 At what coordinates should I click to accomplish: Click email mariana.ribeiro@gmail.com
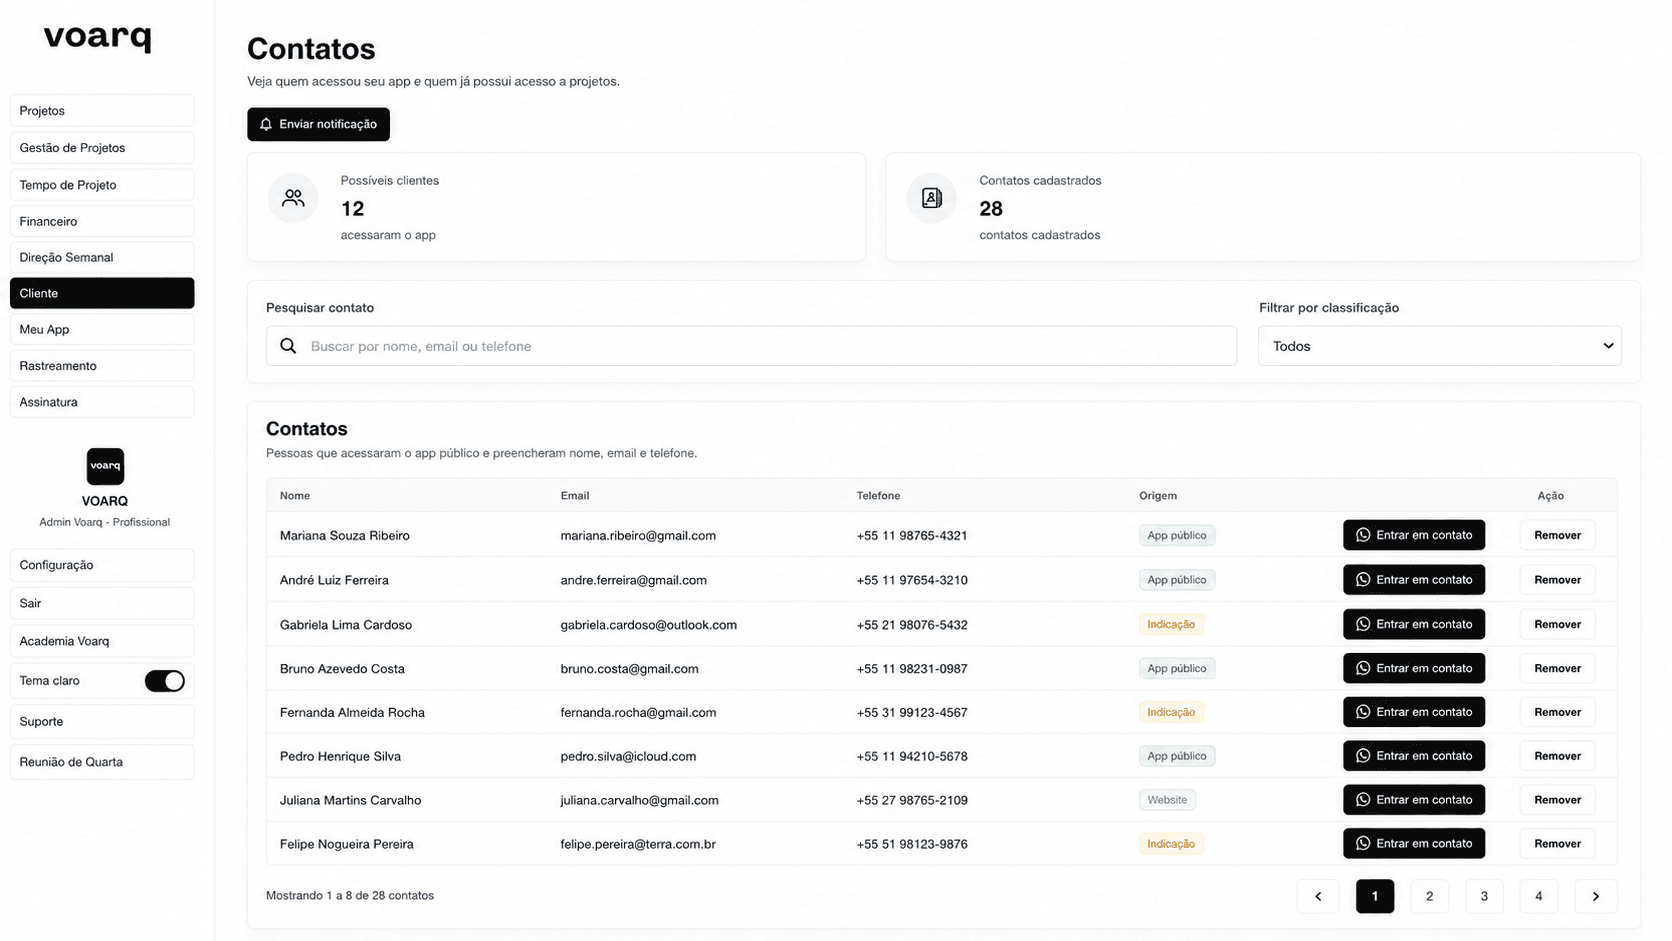[x=638, y=536]
